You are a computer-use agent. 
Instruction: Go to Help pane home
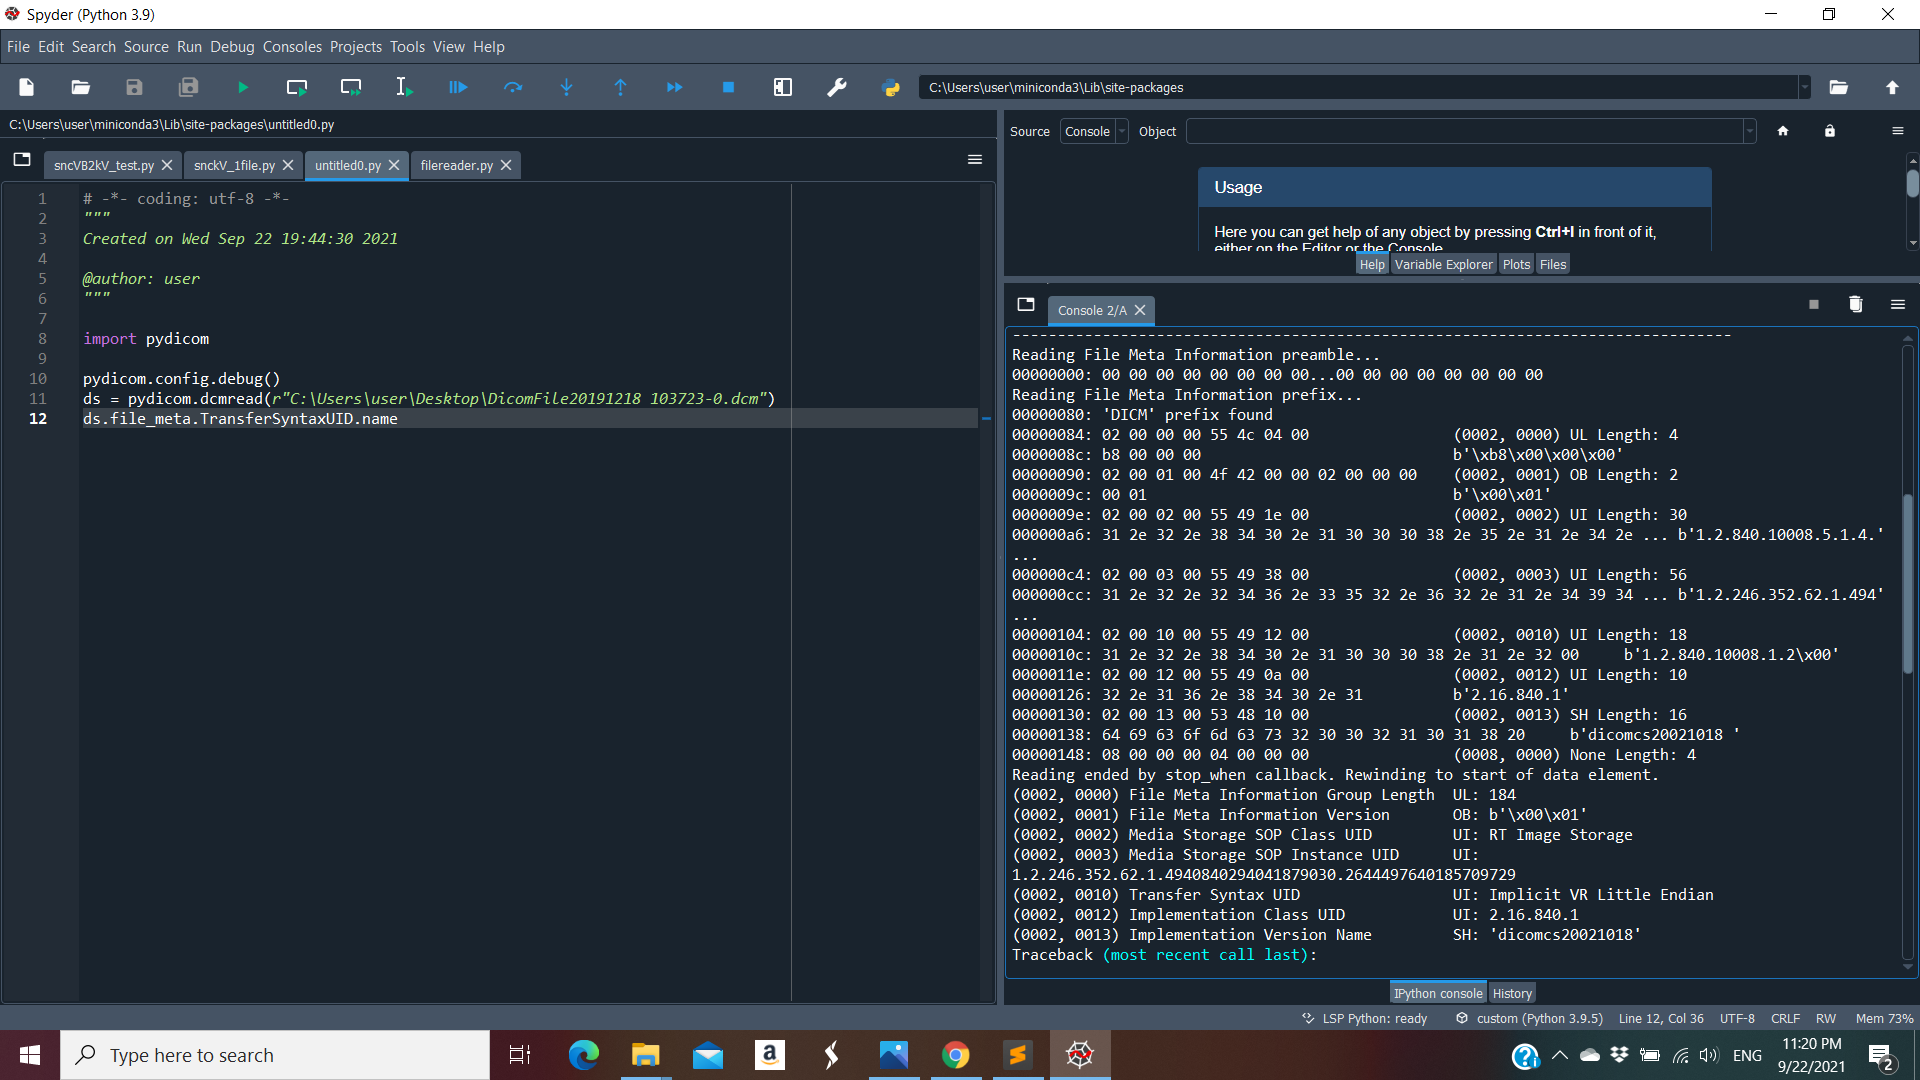pos(1783,131)
